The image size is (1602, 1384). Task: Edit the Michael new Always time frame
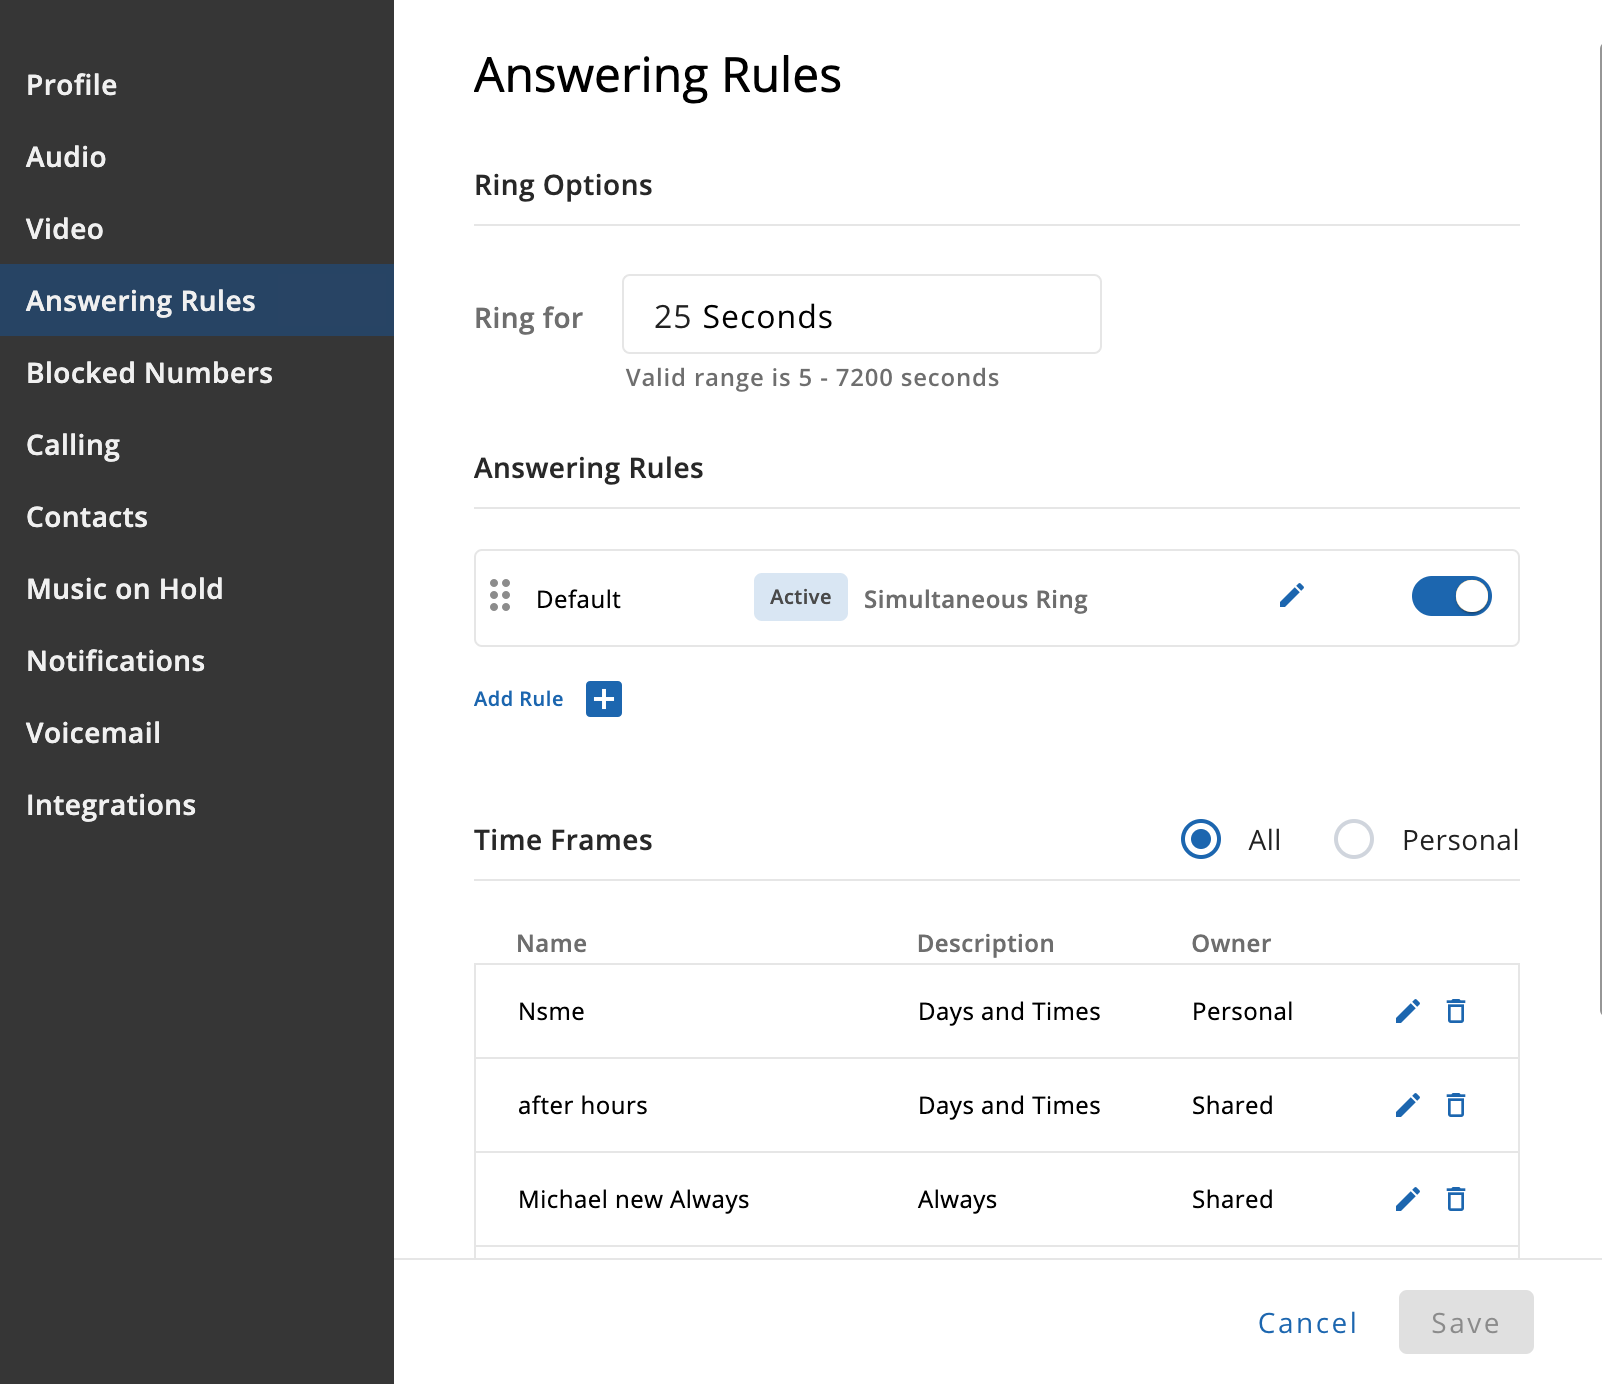pyautogui.click(x=1408, y=1199)
